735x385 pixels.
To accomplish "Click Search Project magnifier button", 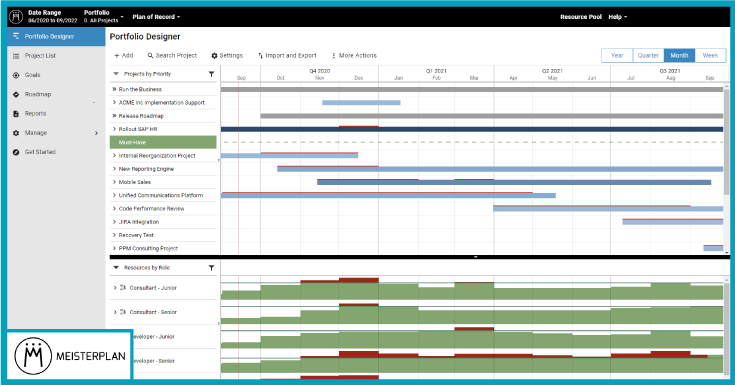I will [x=172, y=55].
